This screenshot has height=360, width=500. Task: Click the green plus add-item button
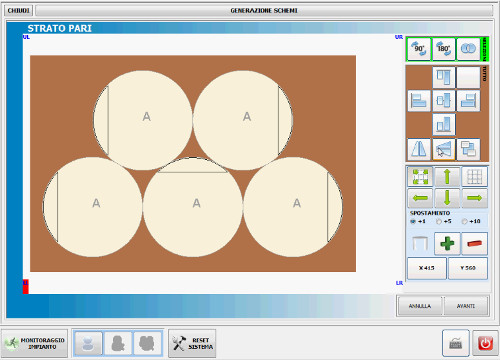click(447, 243)
